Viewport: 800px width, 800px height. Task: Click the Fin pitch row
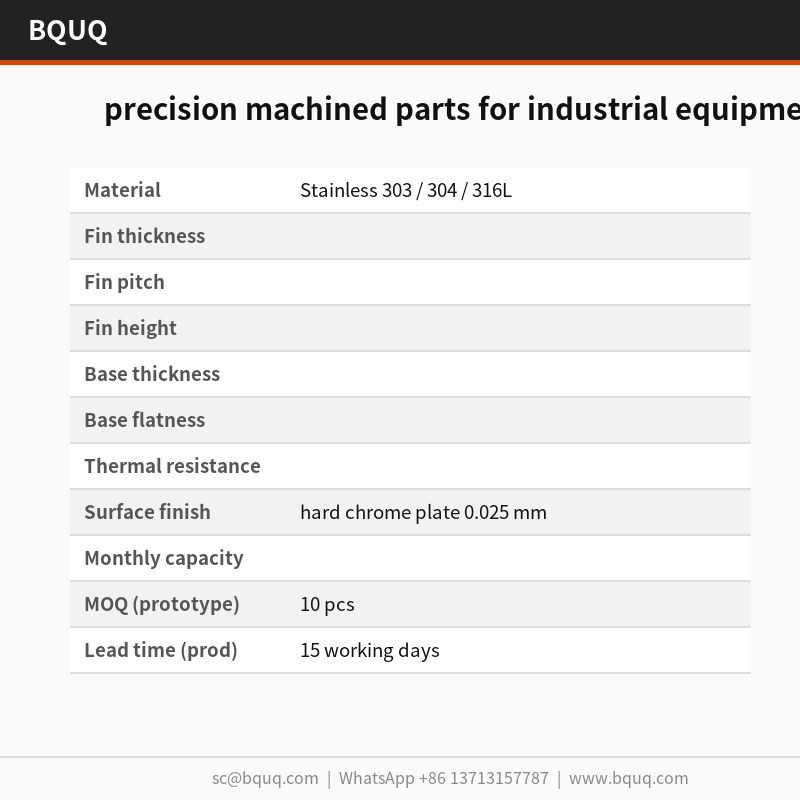[x=410, y=282]
